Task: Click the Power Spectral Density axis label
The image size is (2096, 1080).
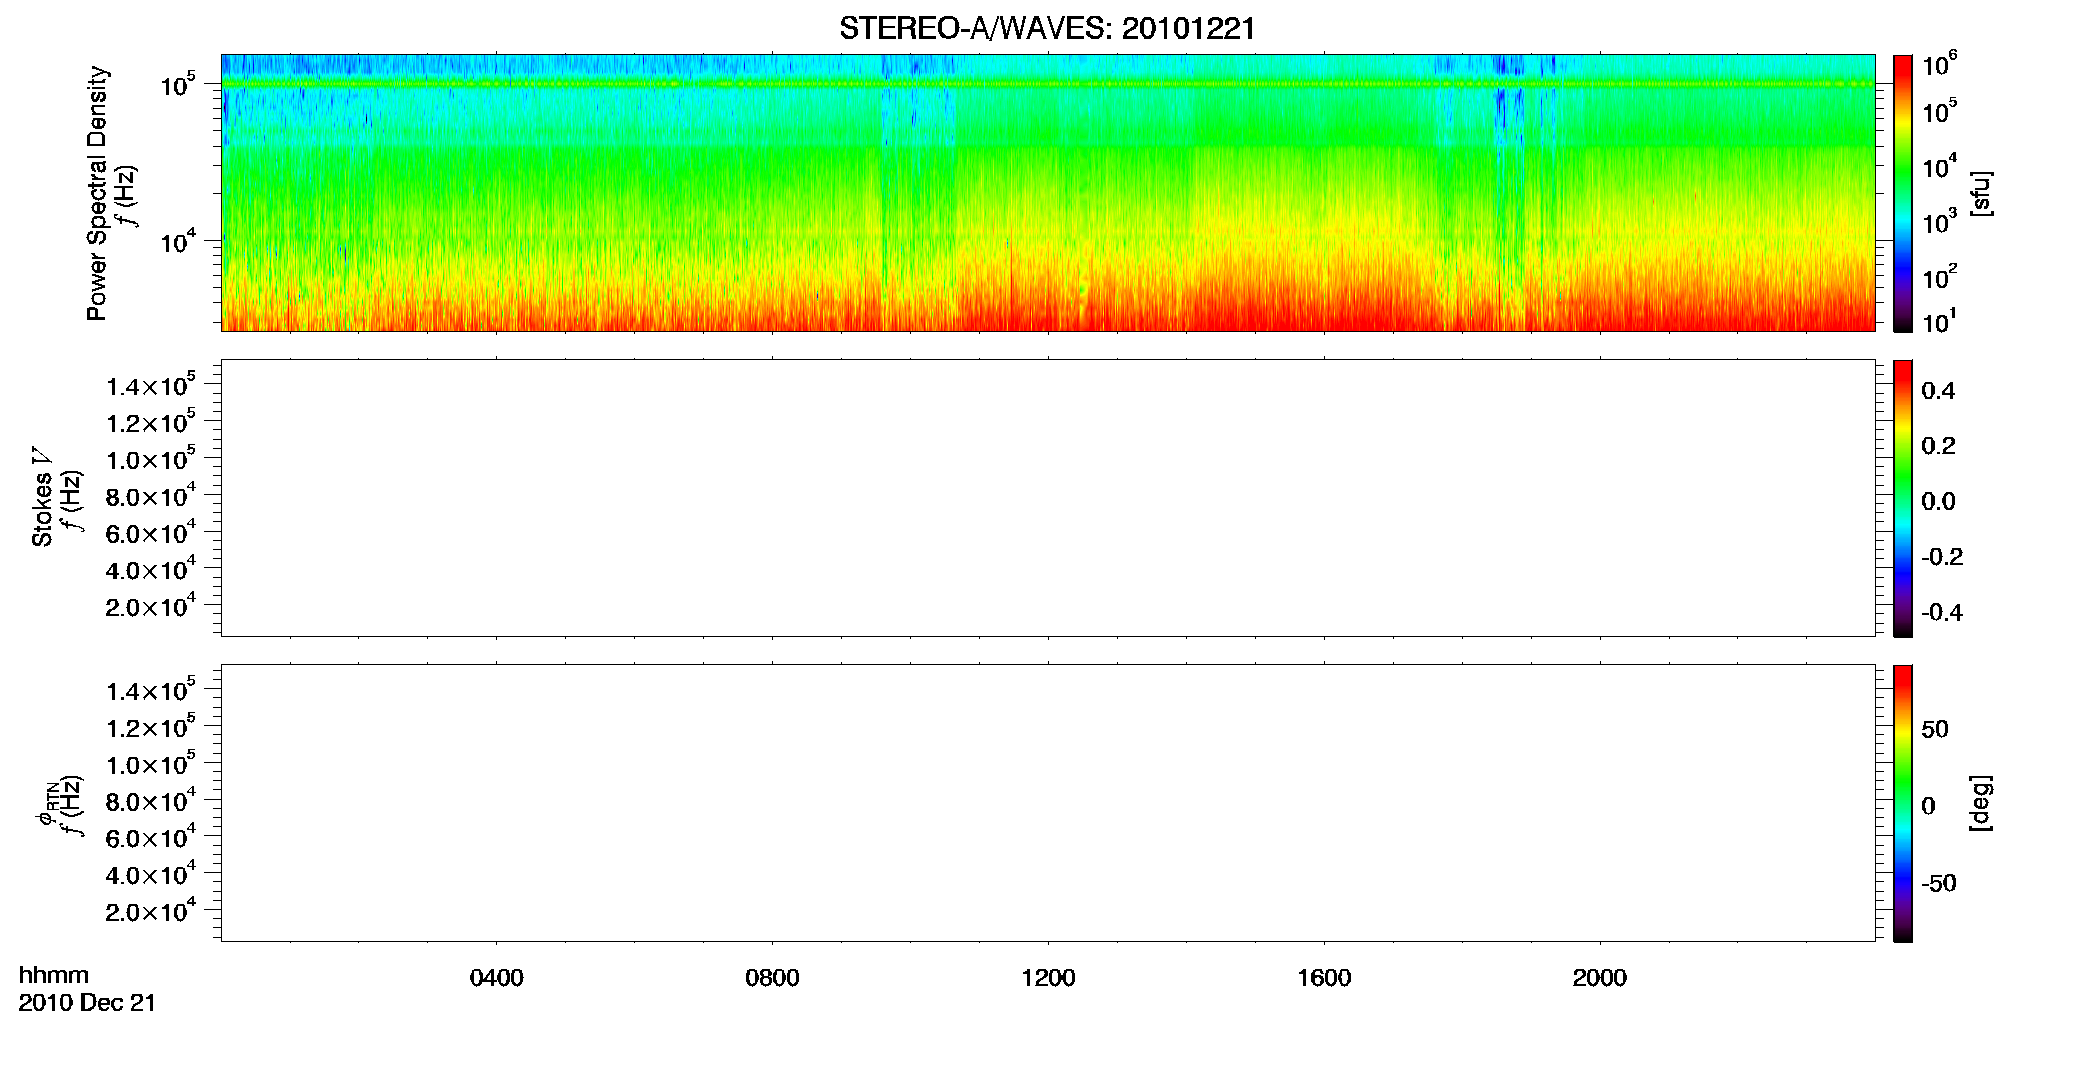Action: (x=97, y=193)
